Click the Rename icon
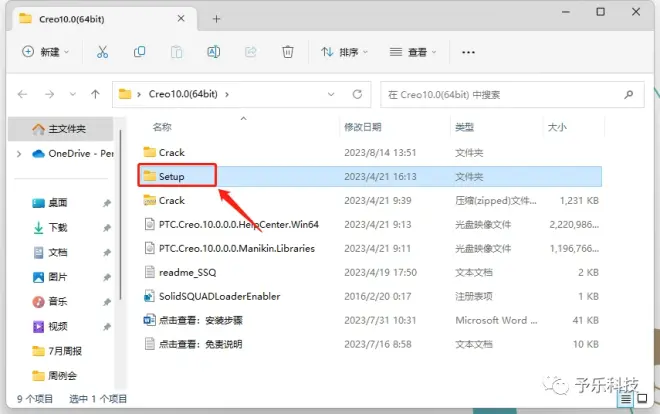The height and width of the screenshot is (414, 660). click(213, 52)
